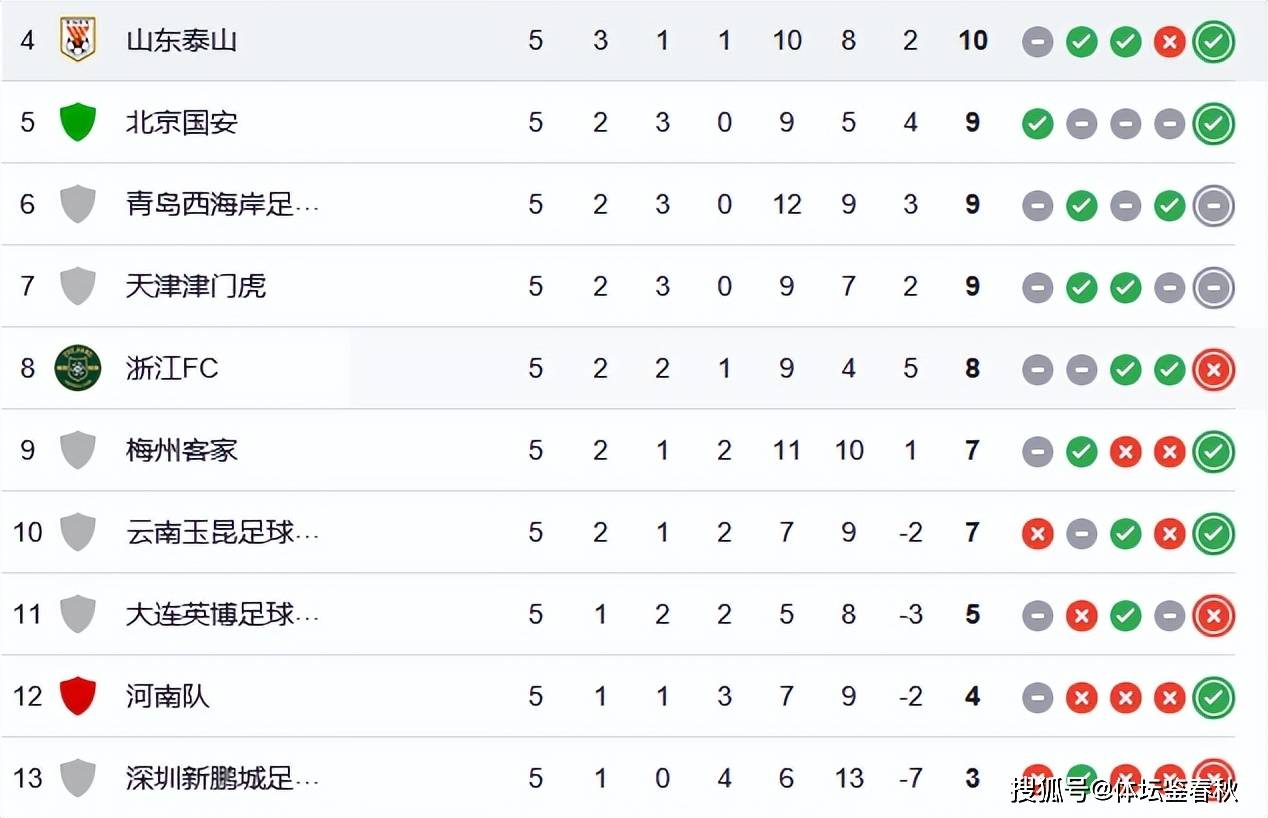Image resolution: width=1268 pixels, height=818 pixels.
Task: Click the latest red loss circle for 大连英博
Action: [1213, 615]
